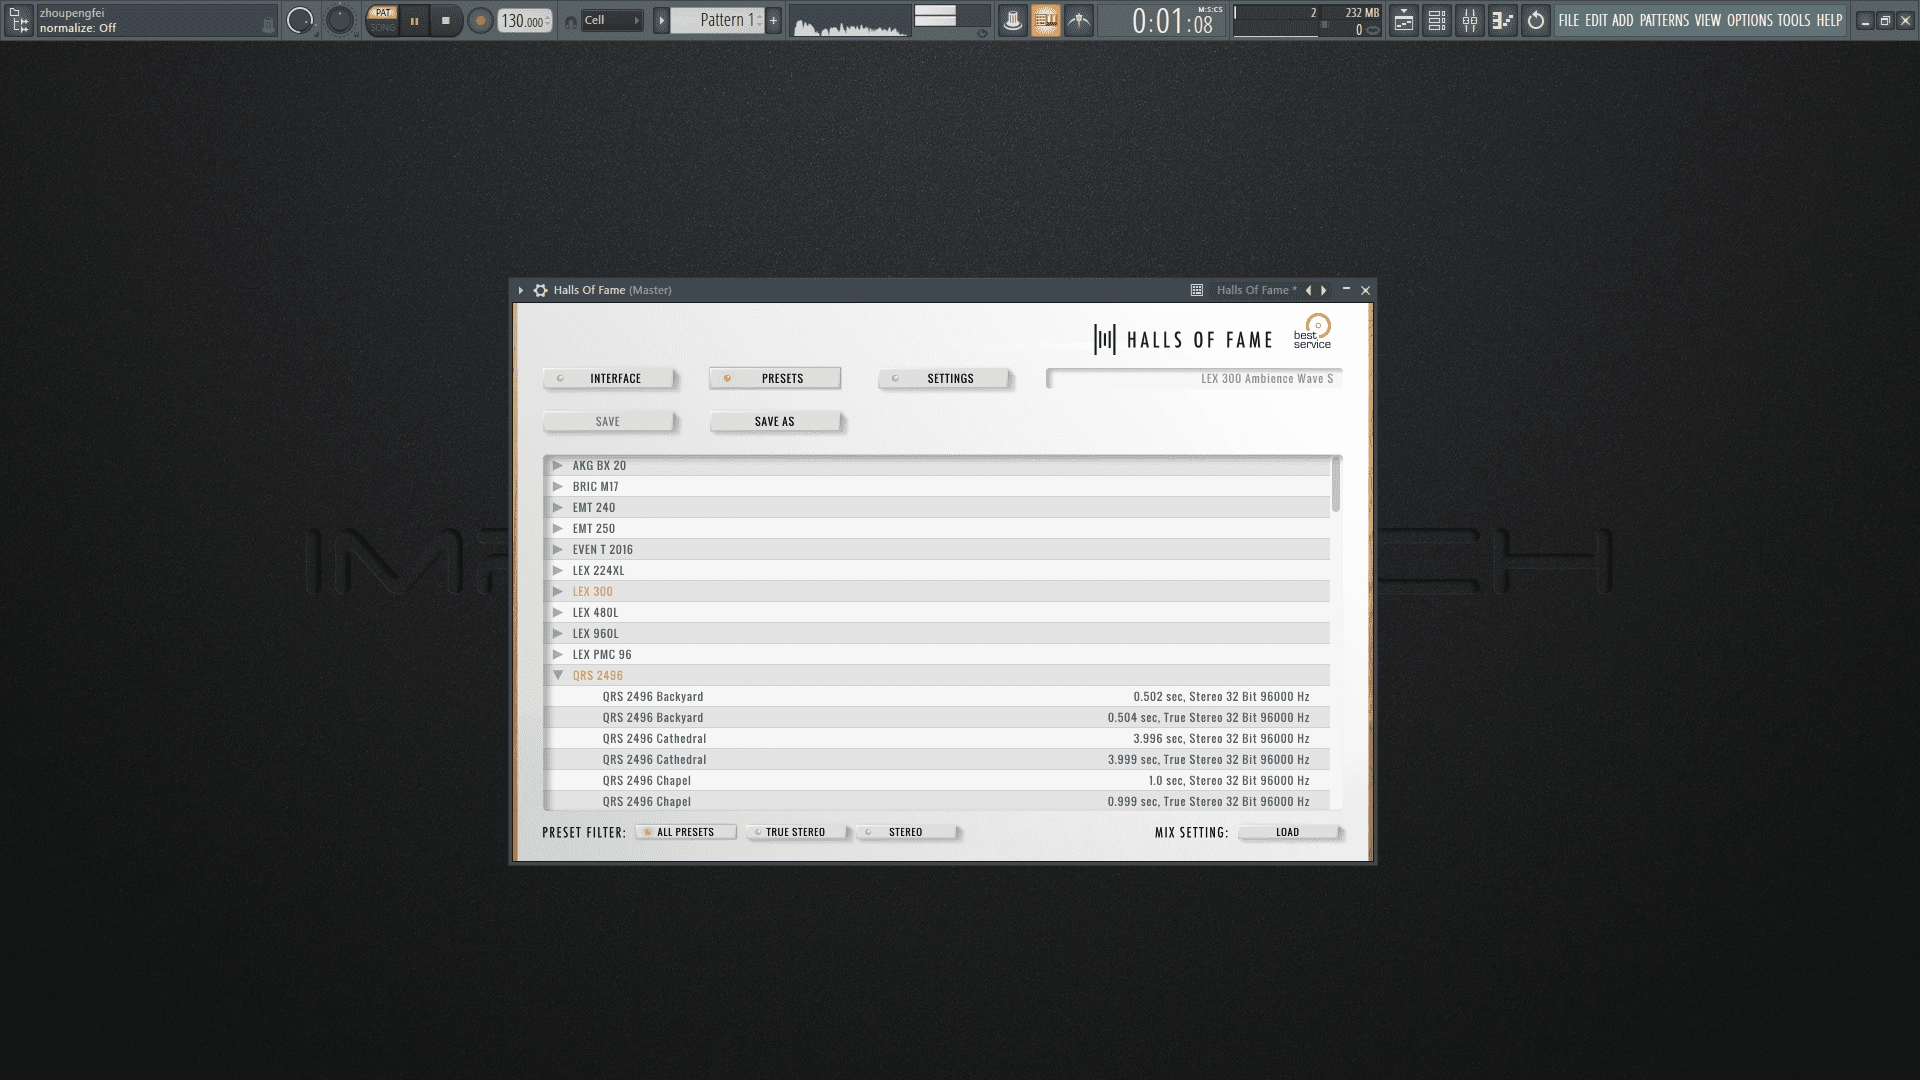Open the ADD menu

point(1622,20)
